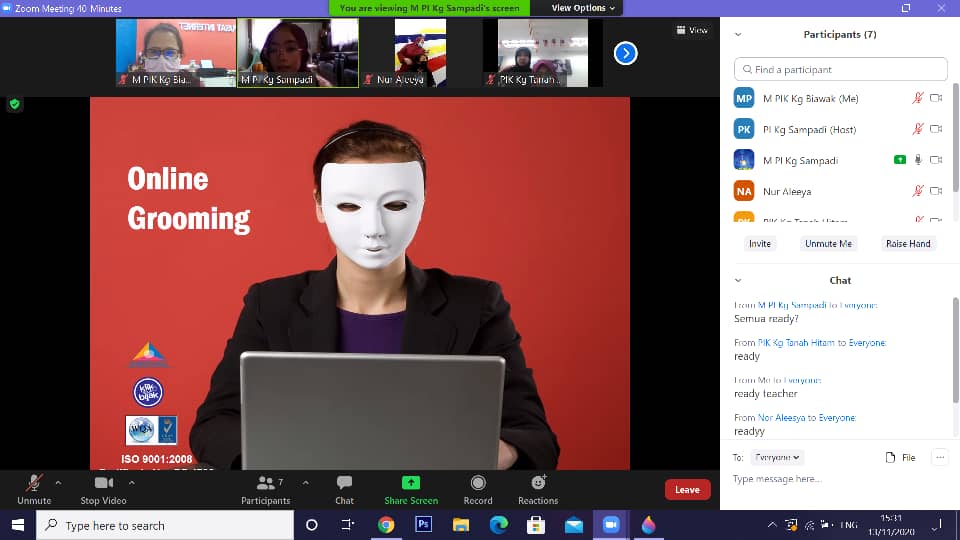Open Photoshop from the Windows taskbar
Image resolution: width=960 pixels, height=540 pixels.
tap(423, 525)
